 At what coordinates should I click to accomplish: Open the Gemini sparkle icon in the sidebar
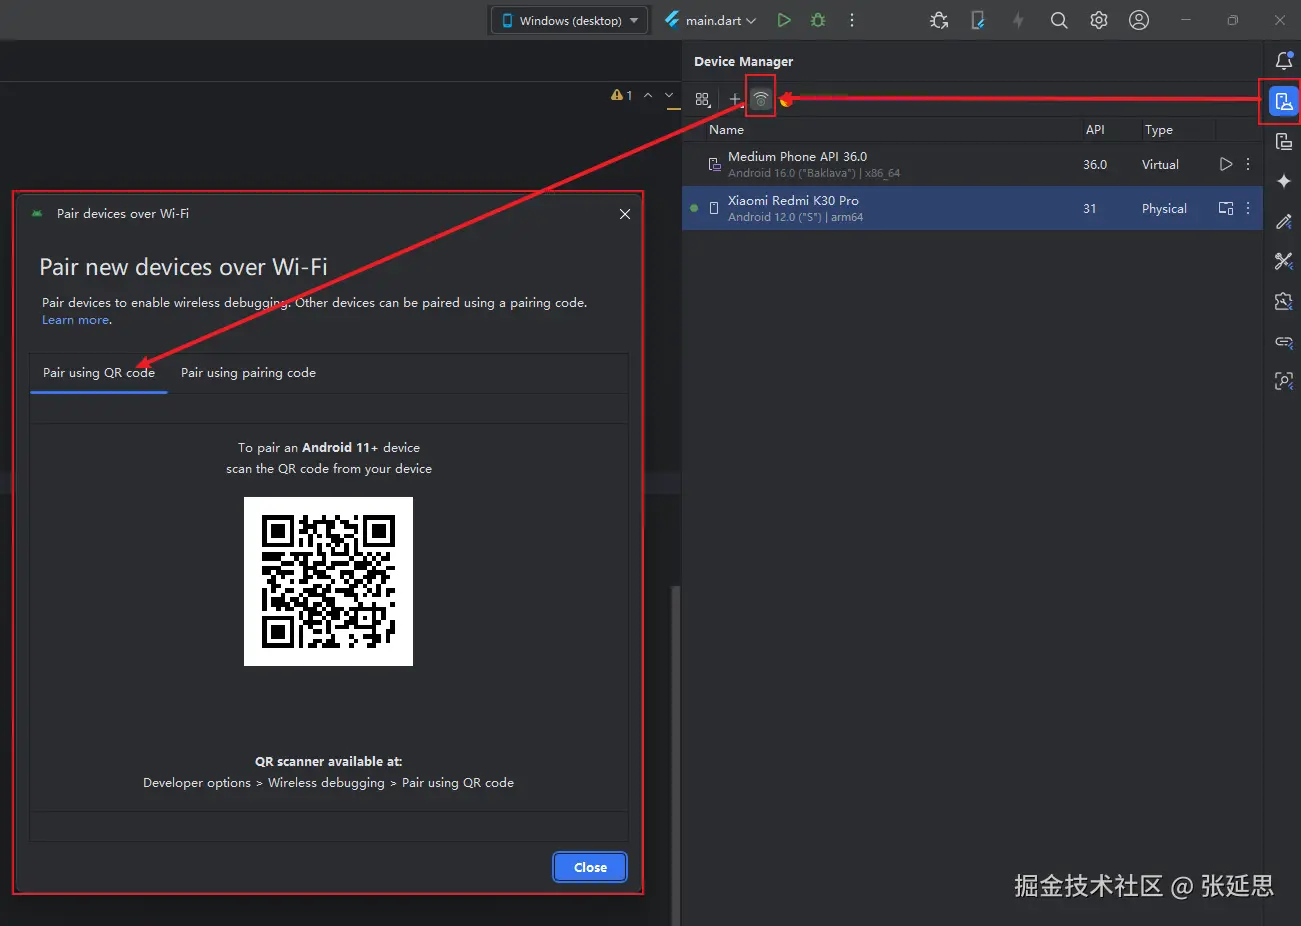tap(1284, 181)
